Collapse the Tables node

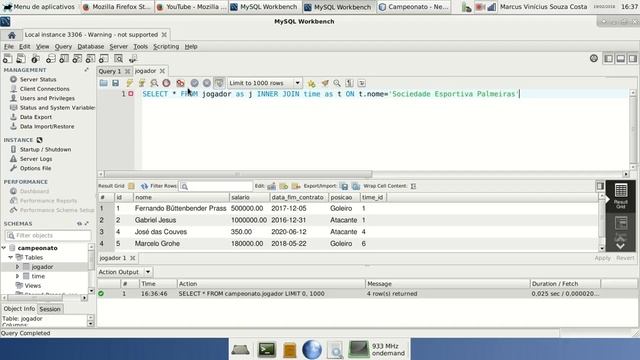11,258
